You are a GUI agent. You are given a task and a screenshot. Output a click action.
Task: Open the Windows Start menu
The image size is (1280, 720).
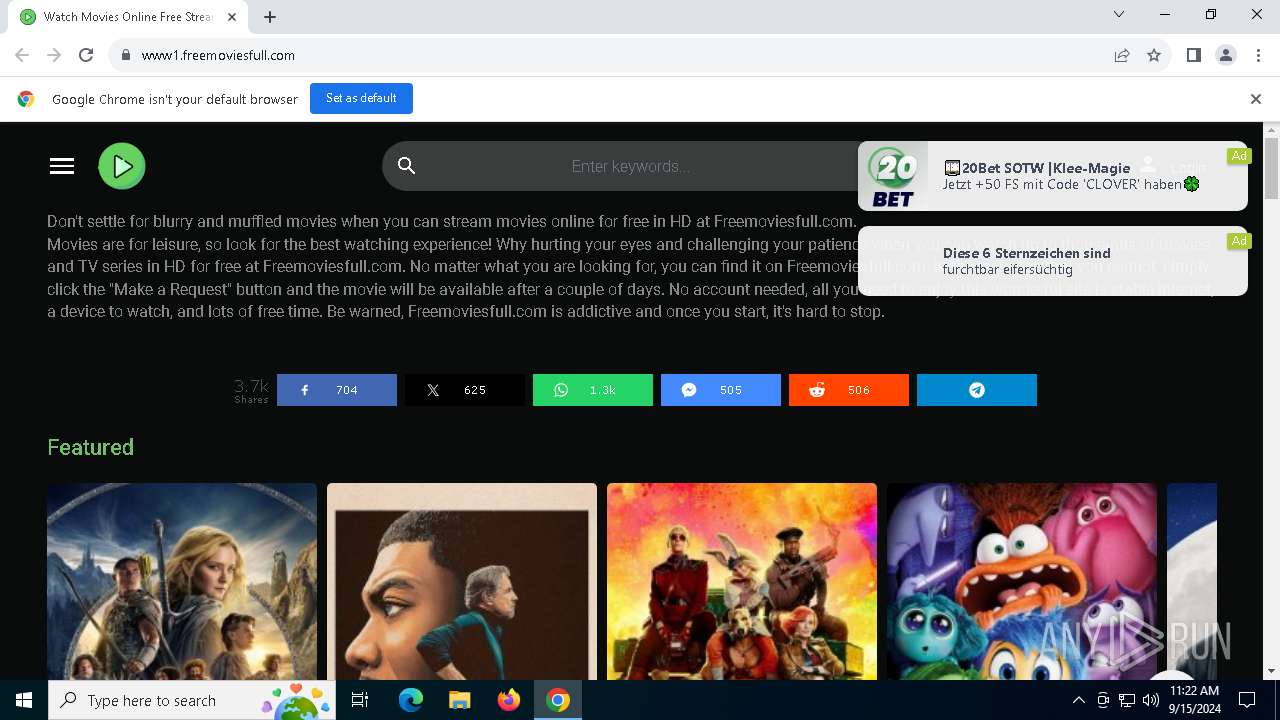[24, 700]
